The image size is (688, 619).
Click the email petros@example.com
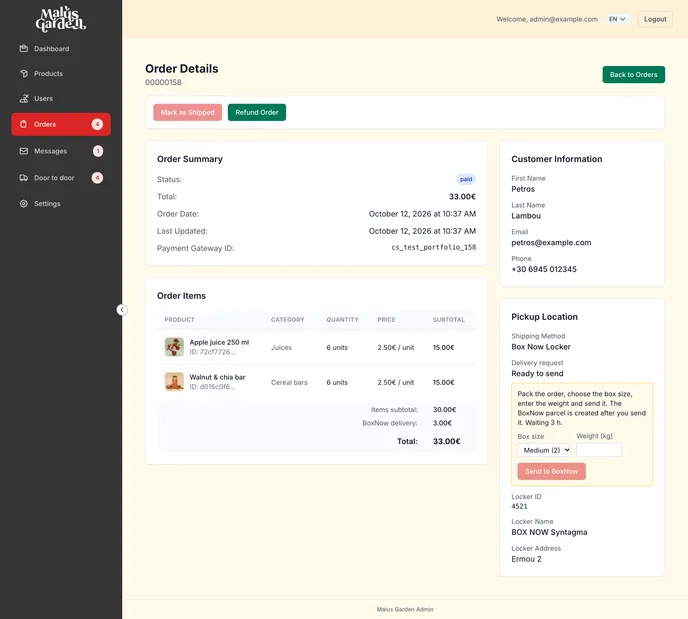tap(551, 243)
